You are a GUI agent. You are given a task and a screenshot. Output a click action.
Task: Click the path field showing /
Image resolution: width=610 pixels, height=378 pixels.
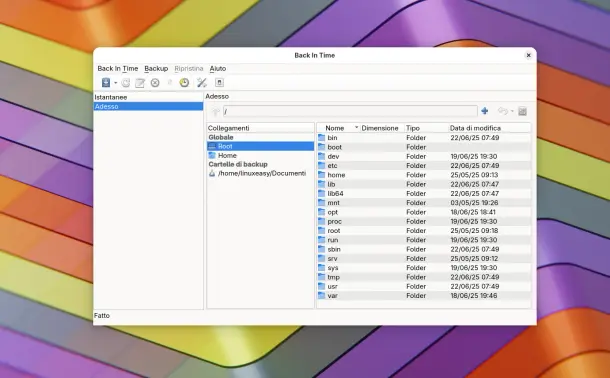coord(350,111)
